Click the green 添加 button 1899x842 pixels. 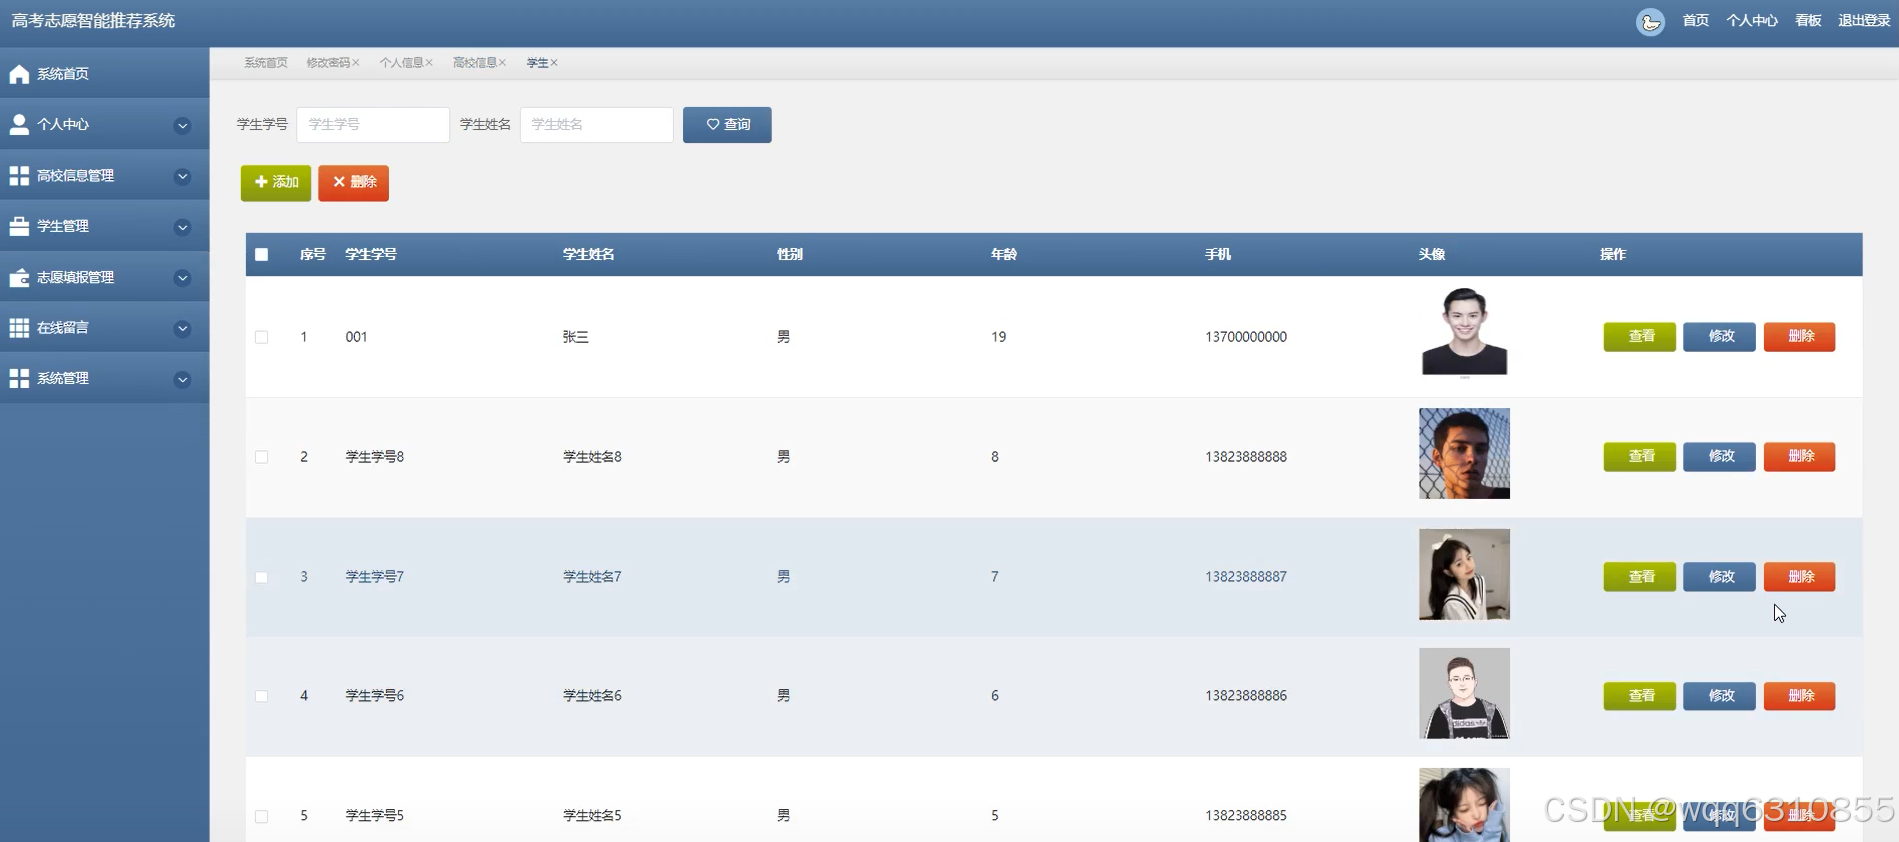(x=276, y=183)
